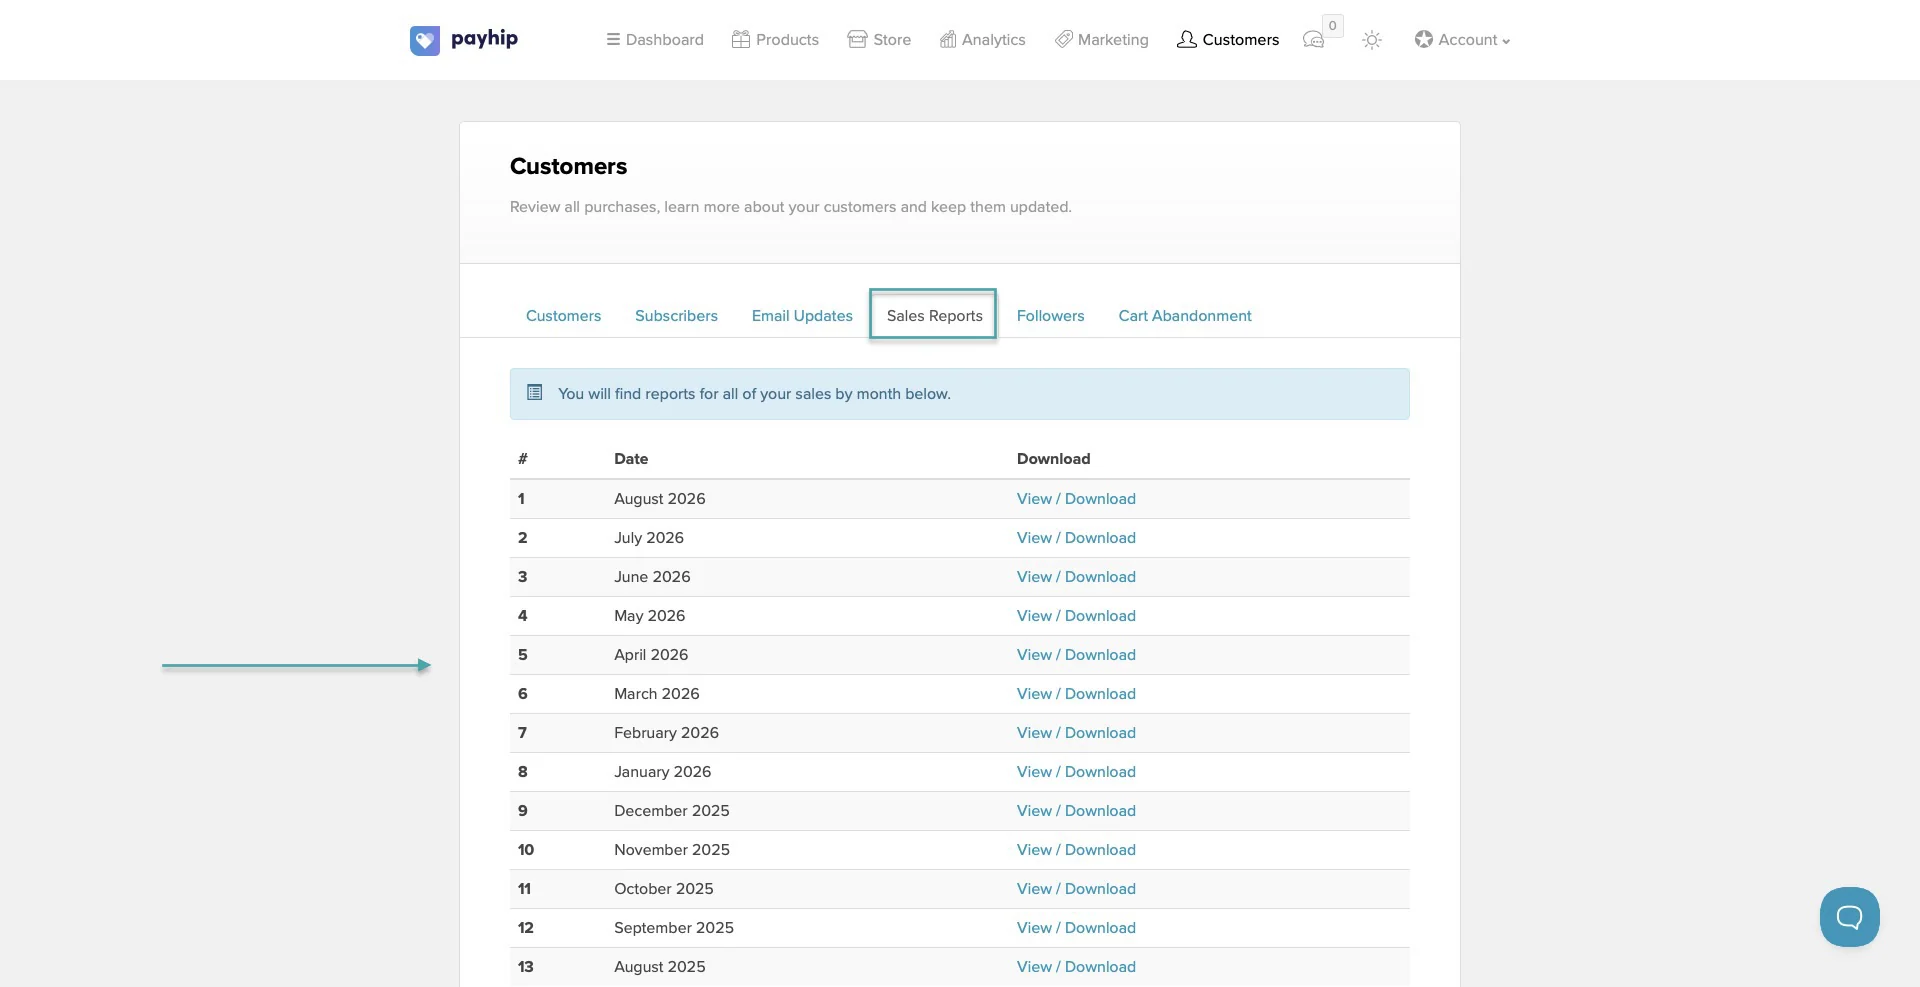Open the Dashboard nav item

click(x=655, y=40)
